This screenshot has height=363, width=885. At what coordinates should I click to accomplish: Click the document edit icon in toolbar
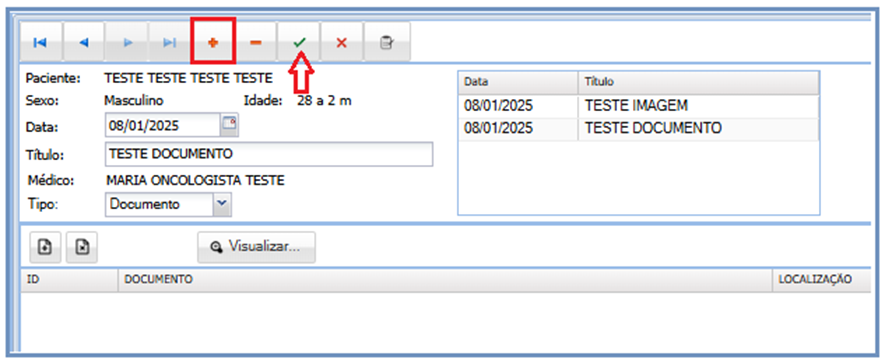[387, 42]
